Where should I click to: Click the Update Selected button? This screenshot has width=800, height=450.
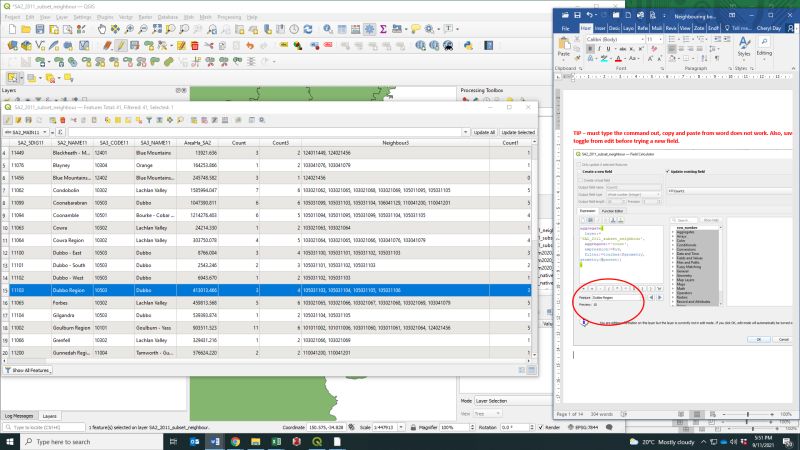pos(517,132)
